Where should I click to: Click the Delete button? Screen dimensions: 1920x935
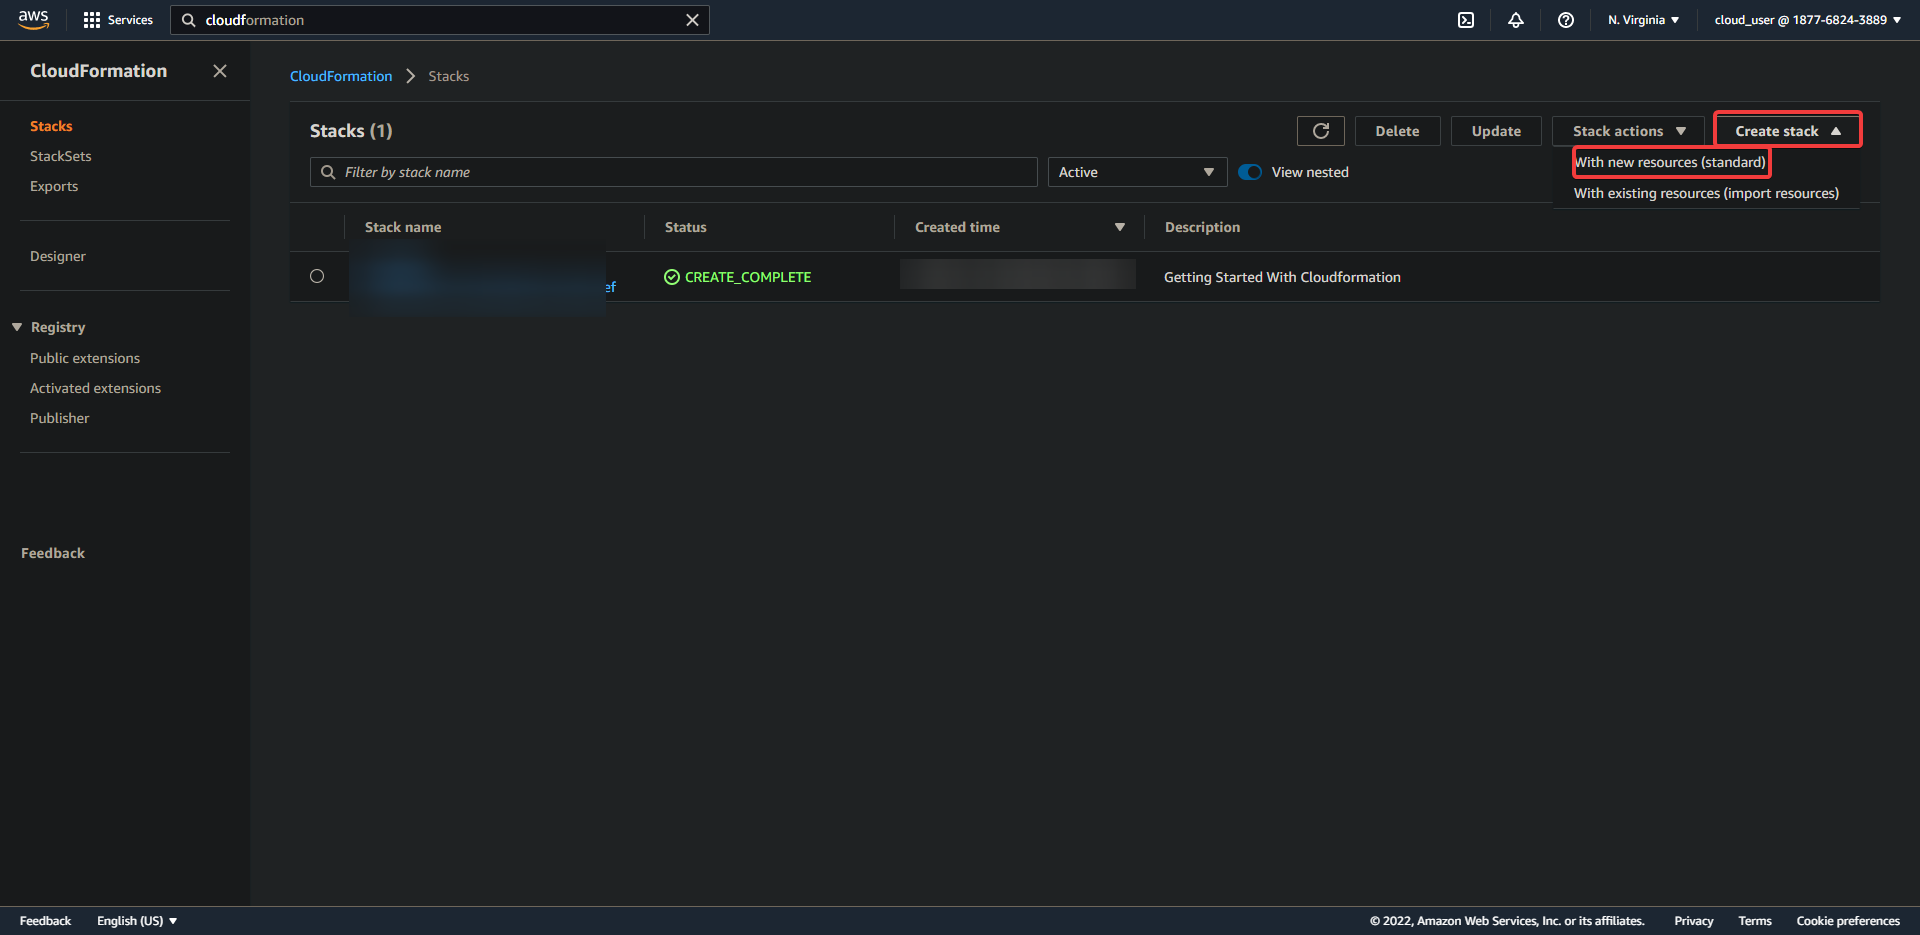(x=1397, y=131)
